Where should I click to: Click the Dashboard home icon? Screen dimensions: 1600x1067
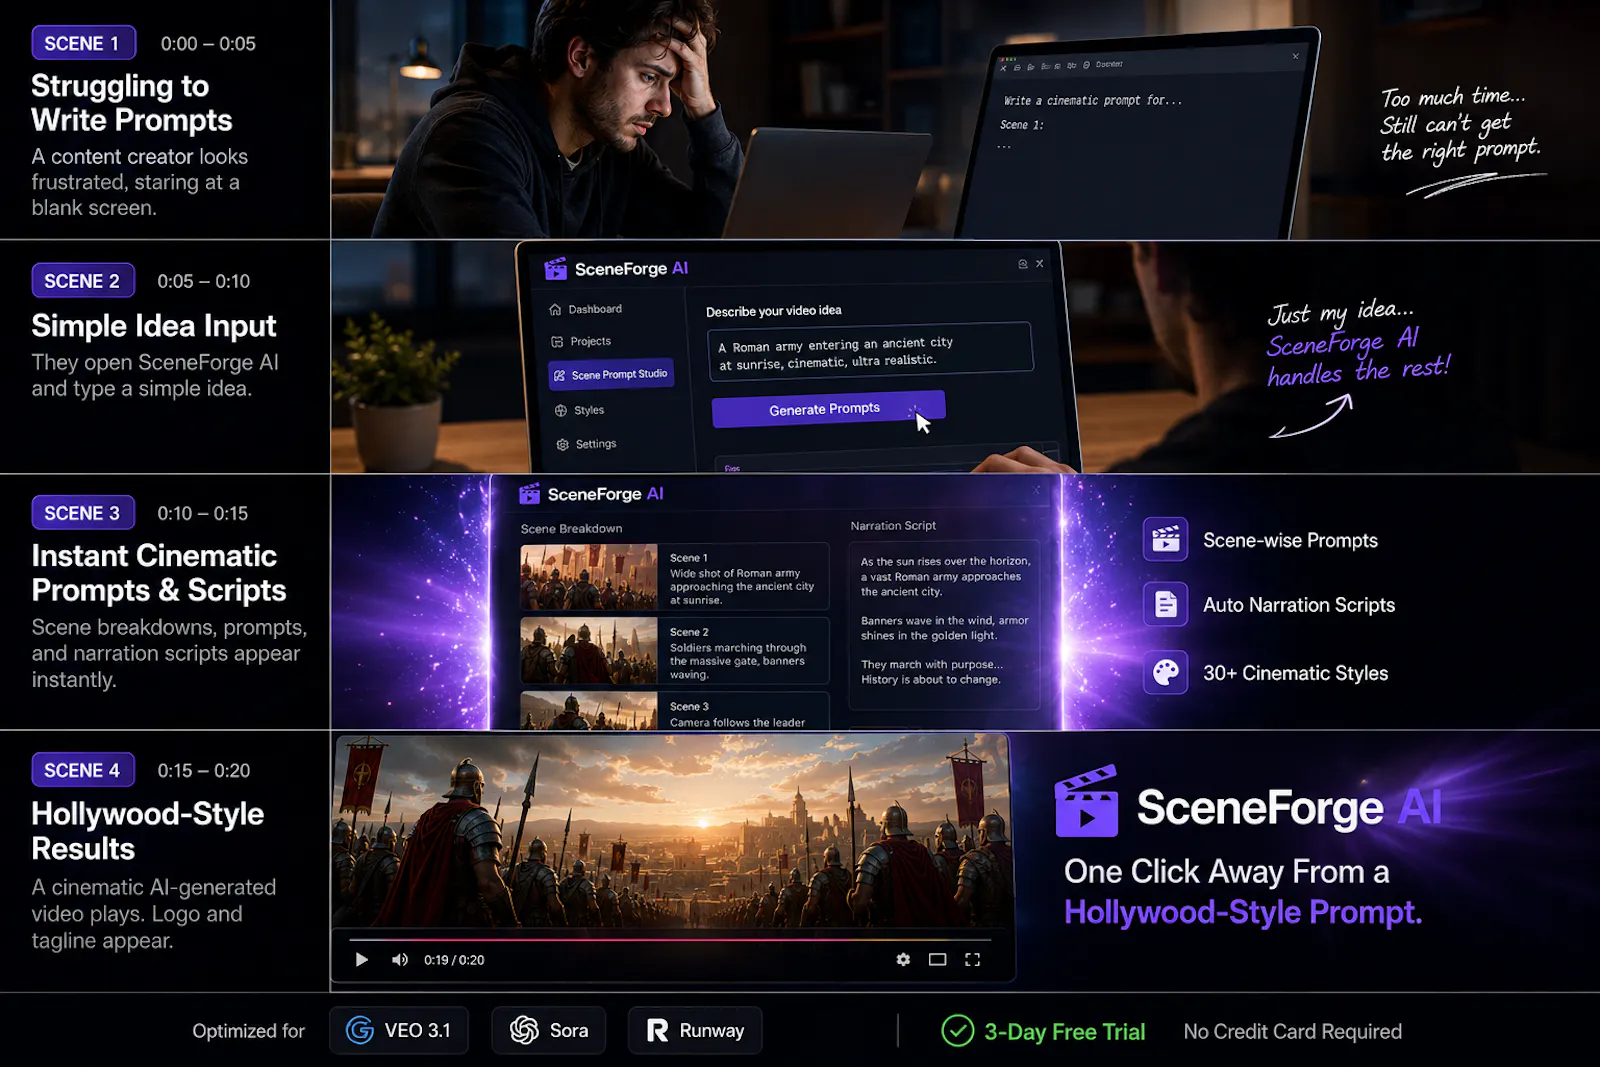click(x=555, y=310)
